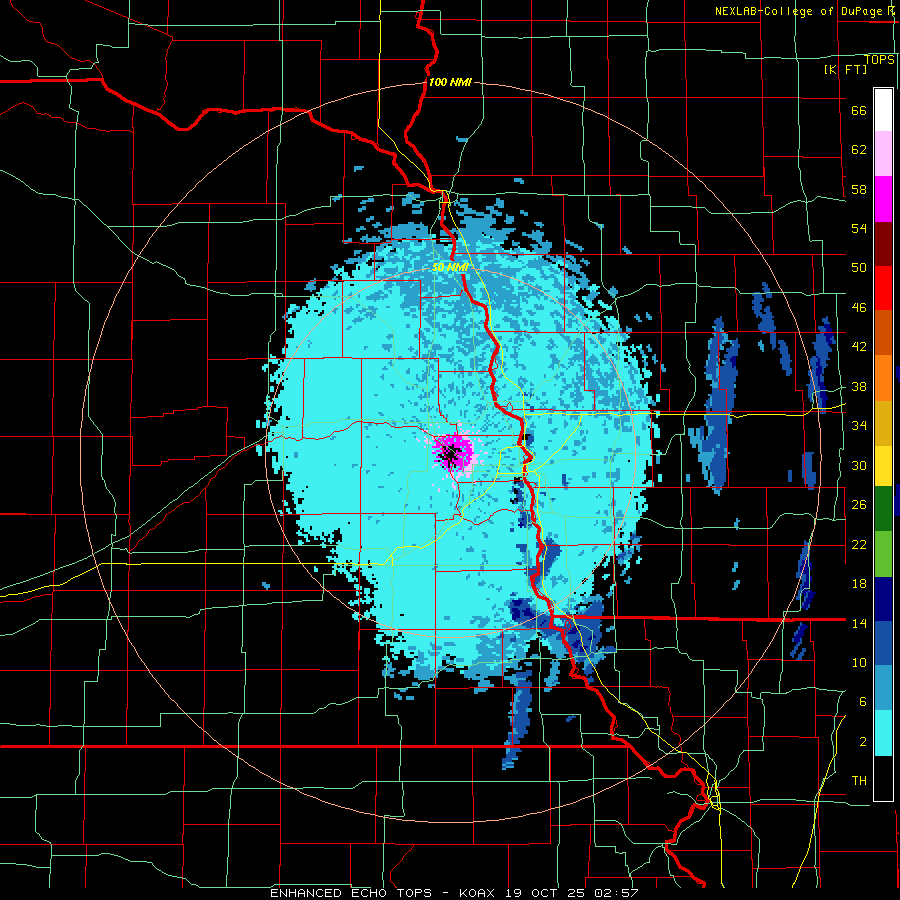Click the '02:57' timestamp text
This screenshot has height=900, width=900.
click(x=616, y=893)
